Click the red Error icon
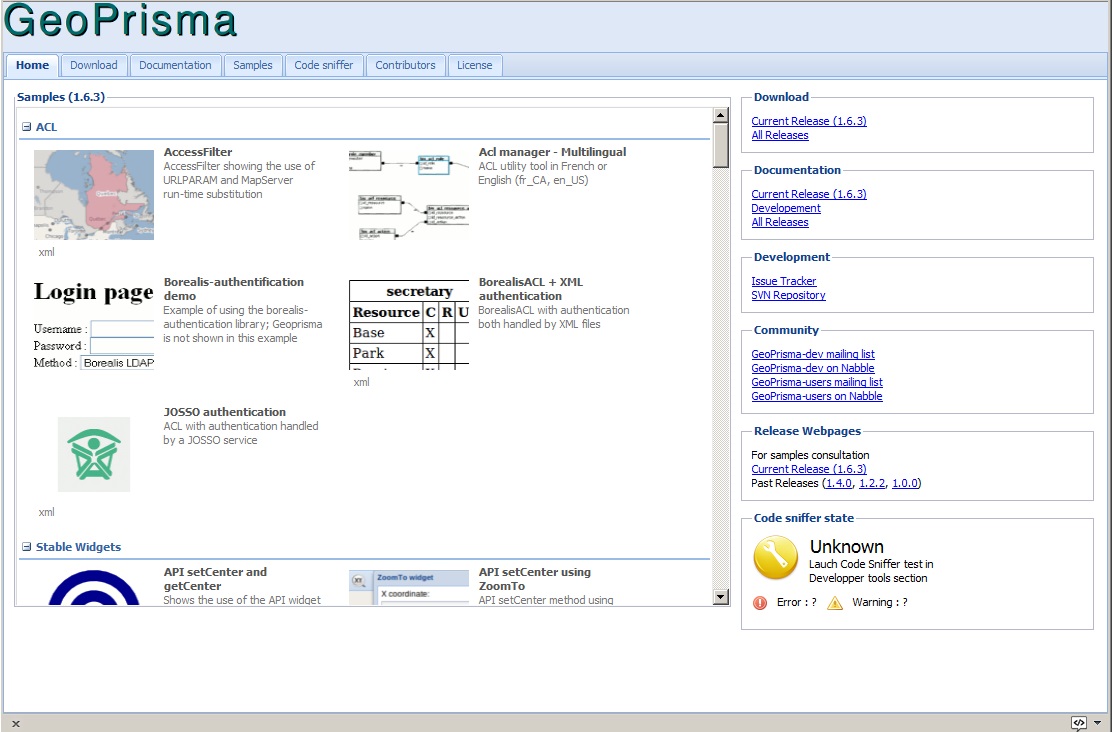 coord(760,603)
